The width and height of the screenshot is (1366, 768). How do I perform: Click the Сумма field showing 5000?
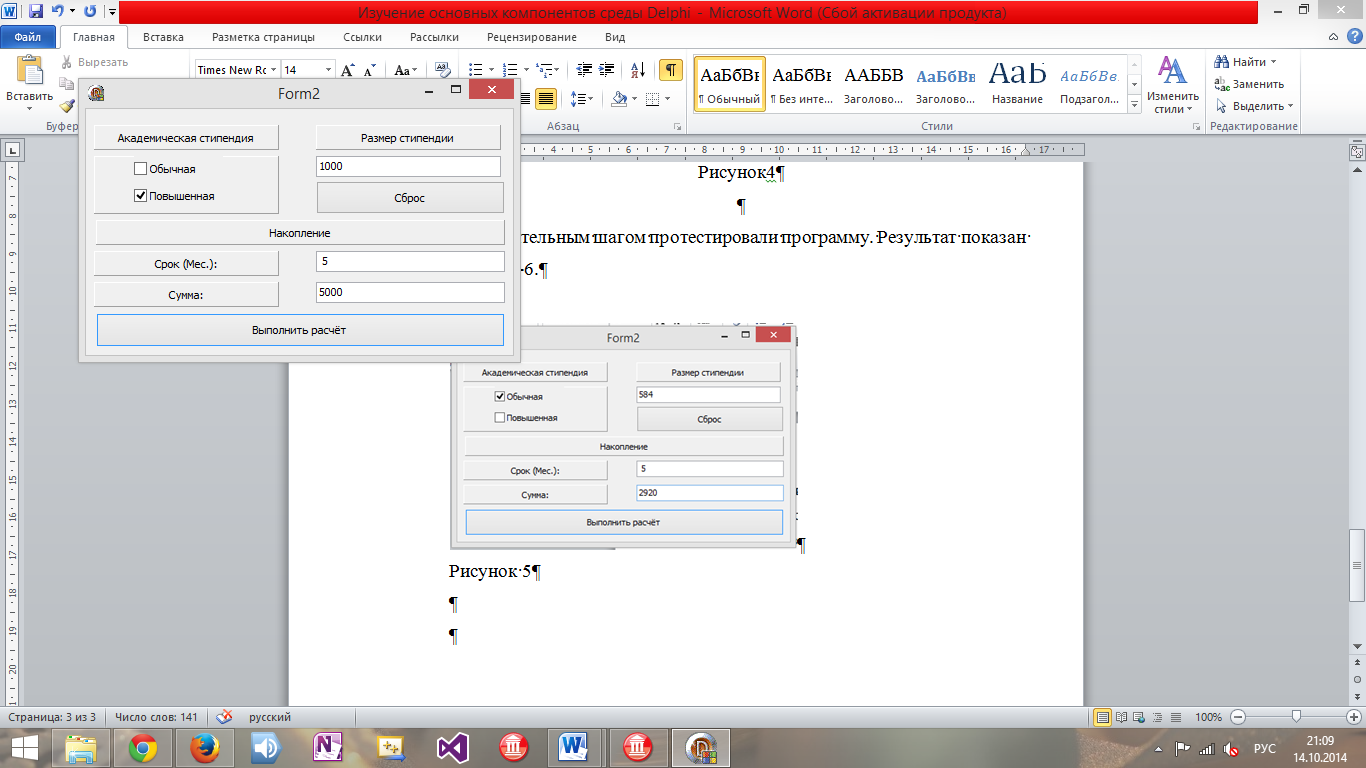click(410, 292)
